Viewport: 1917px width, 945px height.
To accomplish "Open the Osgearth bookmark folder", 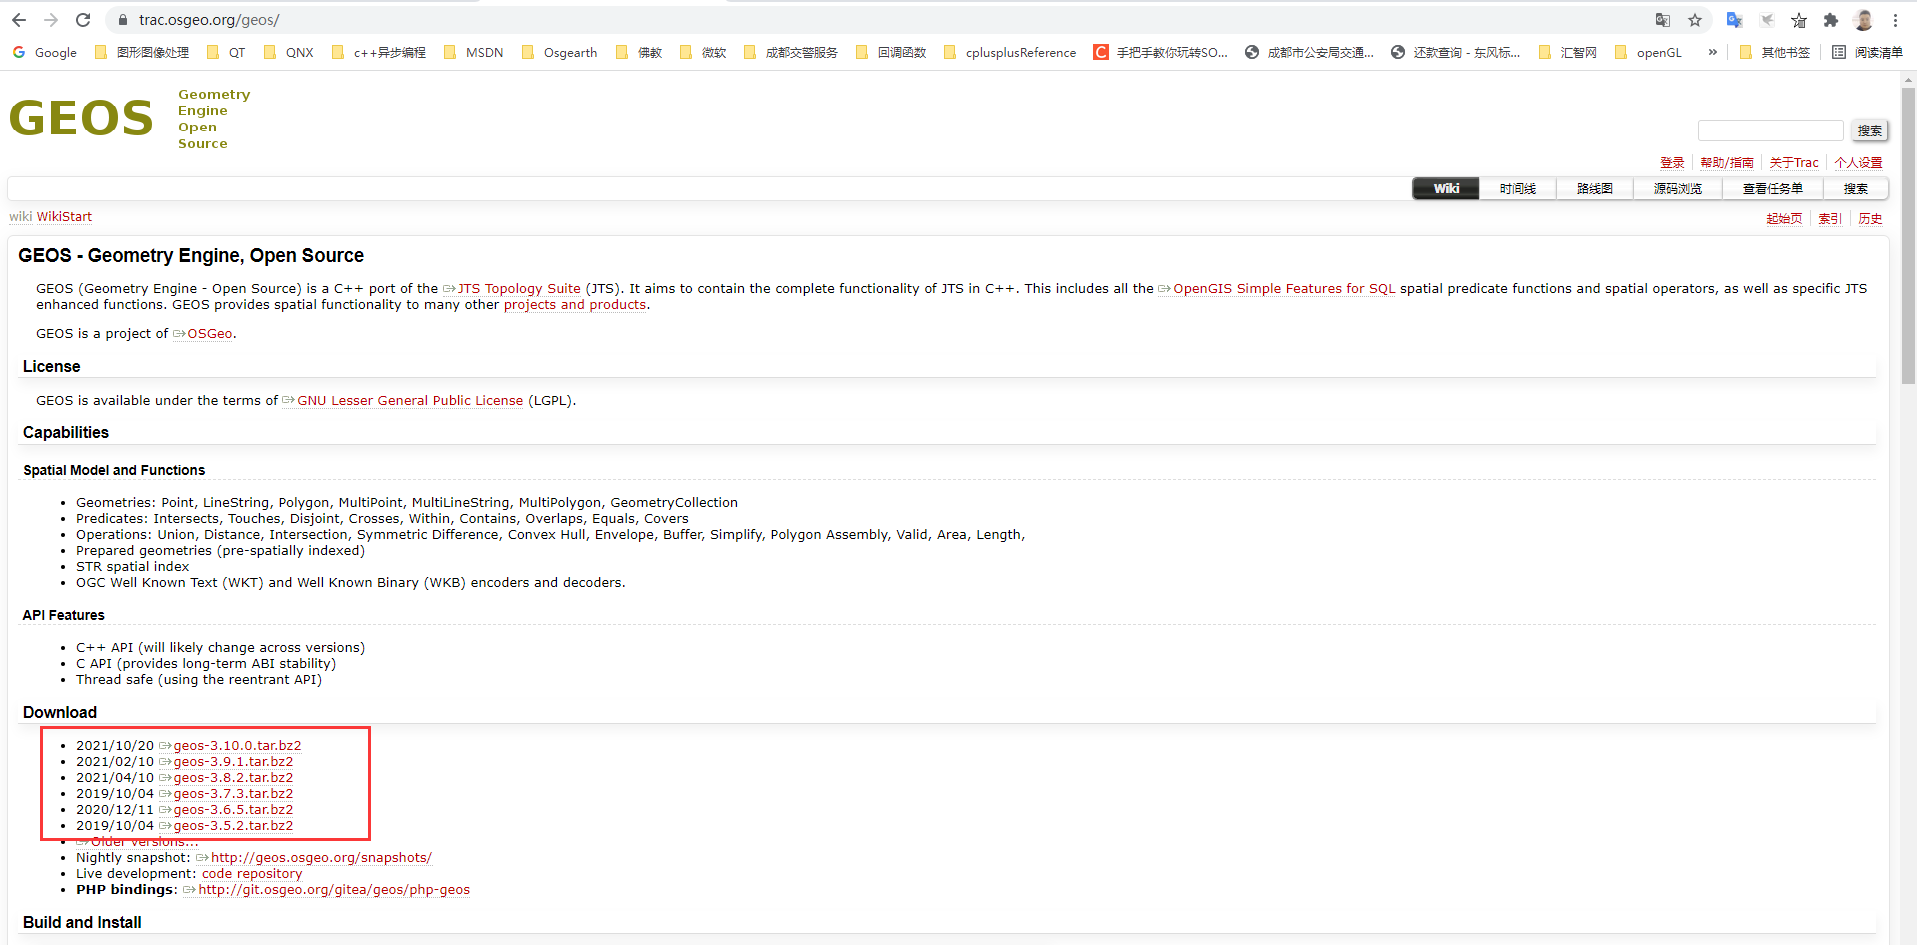I will point(560,53).
